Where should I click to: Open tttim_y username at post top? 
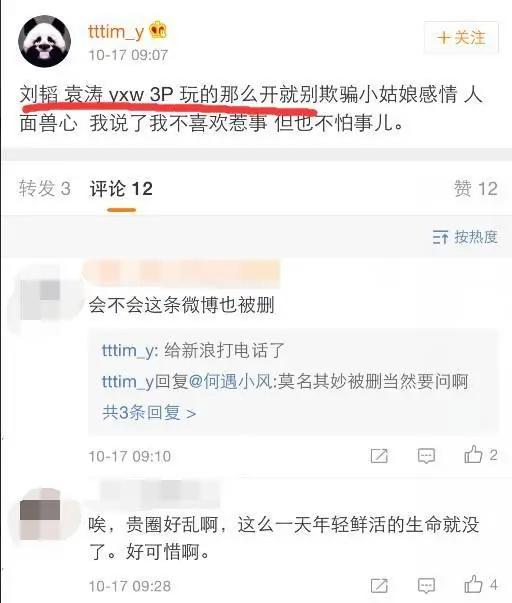tap(116, 32)
